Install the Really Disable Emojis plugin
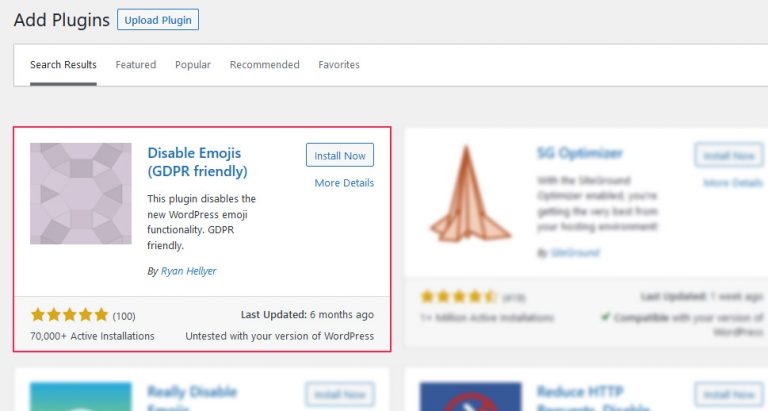Image resolution: width=768 pixels, height=411 pixels. 340,394
